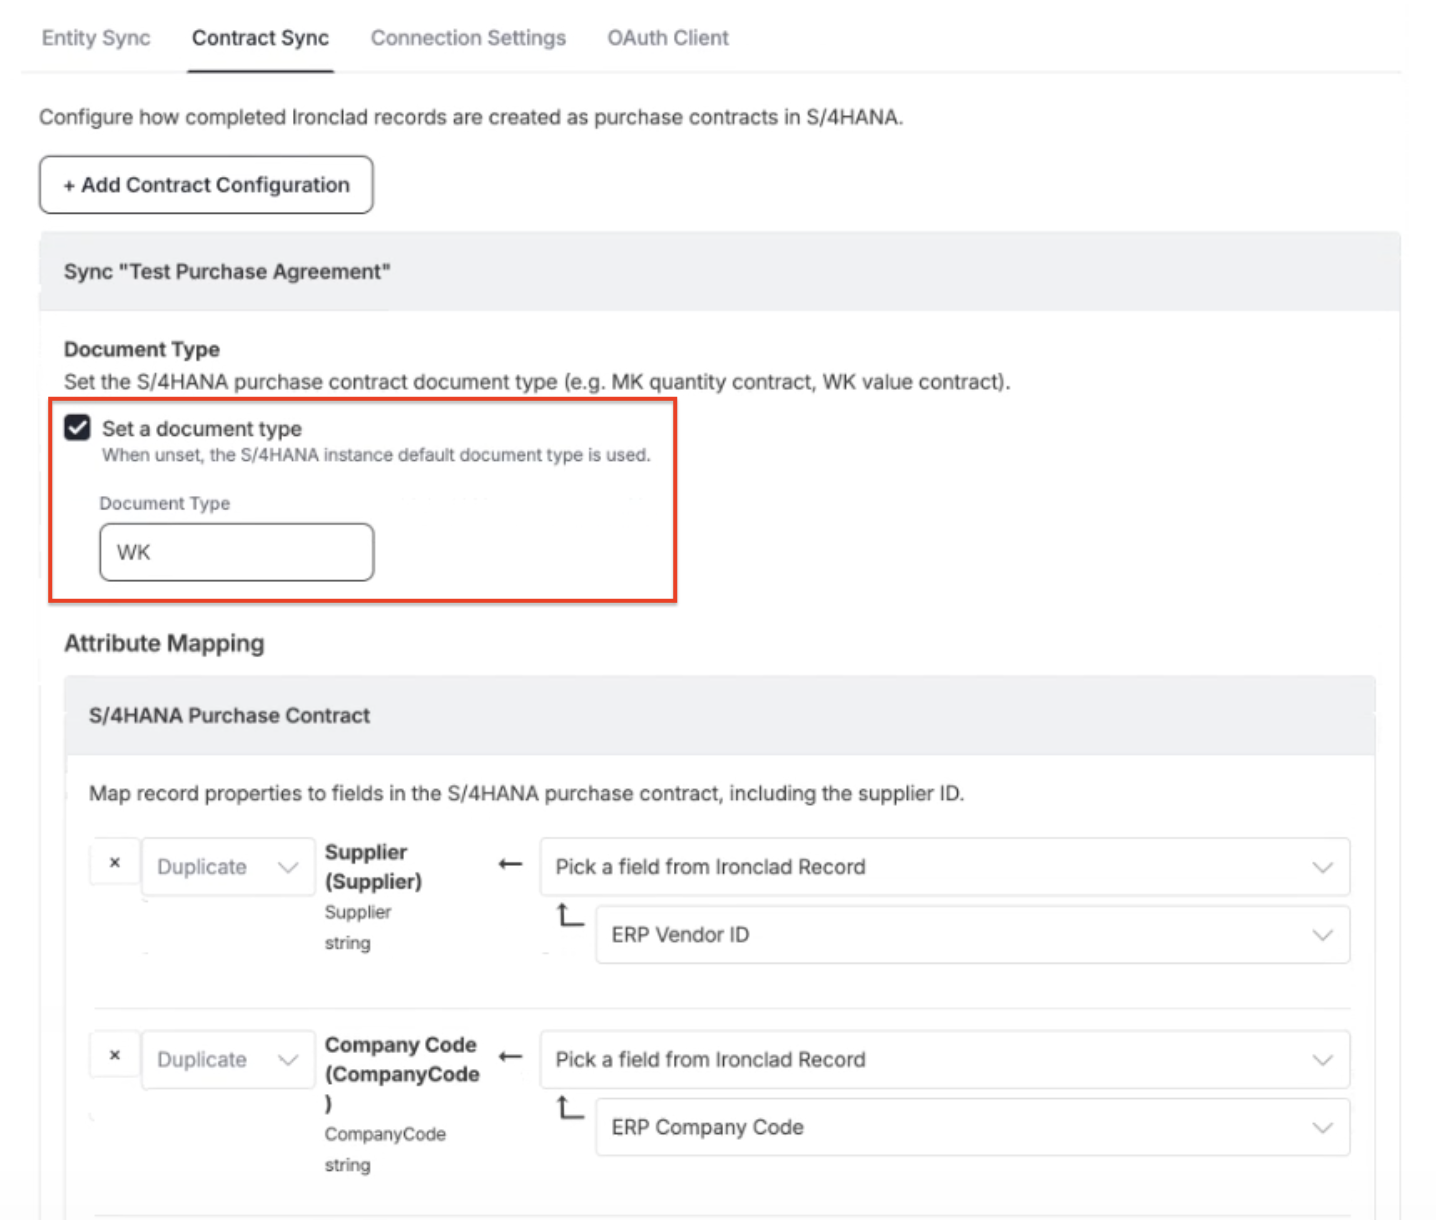Switch to Connection Settings tab
Screen dimensions: 1436x1220
468,38
